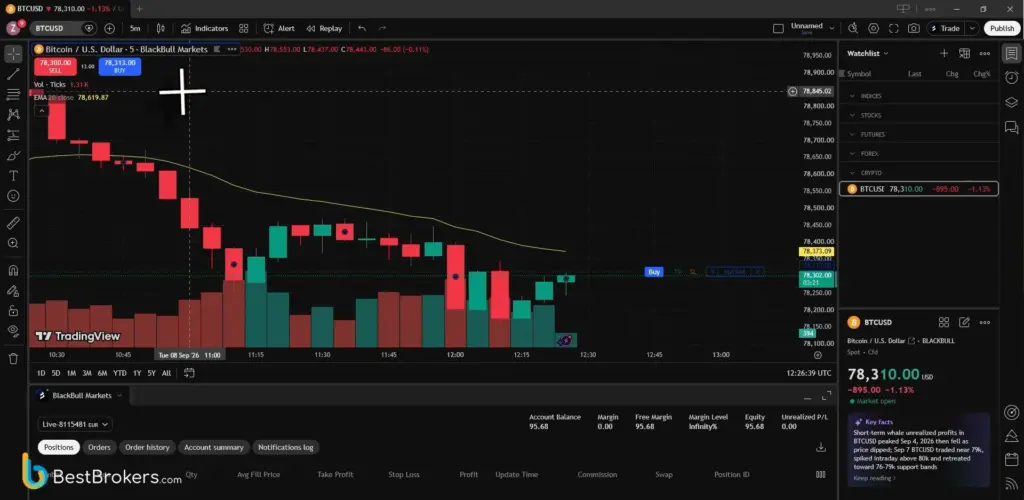Screen dimensions: 1024x500
Task: Open quick search lightbulb icon
Action: coord(853,29)
